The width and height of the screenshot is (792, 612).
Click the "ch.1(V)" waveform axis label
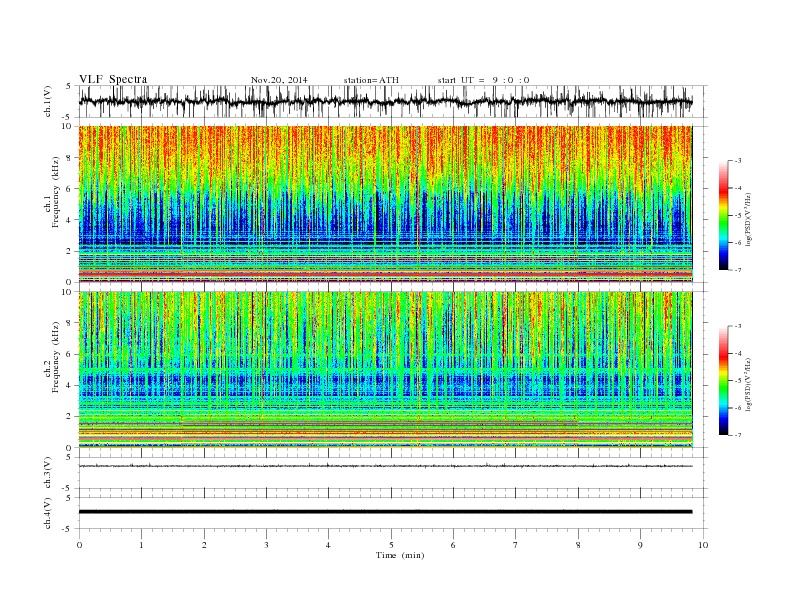tap(48, 101)
